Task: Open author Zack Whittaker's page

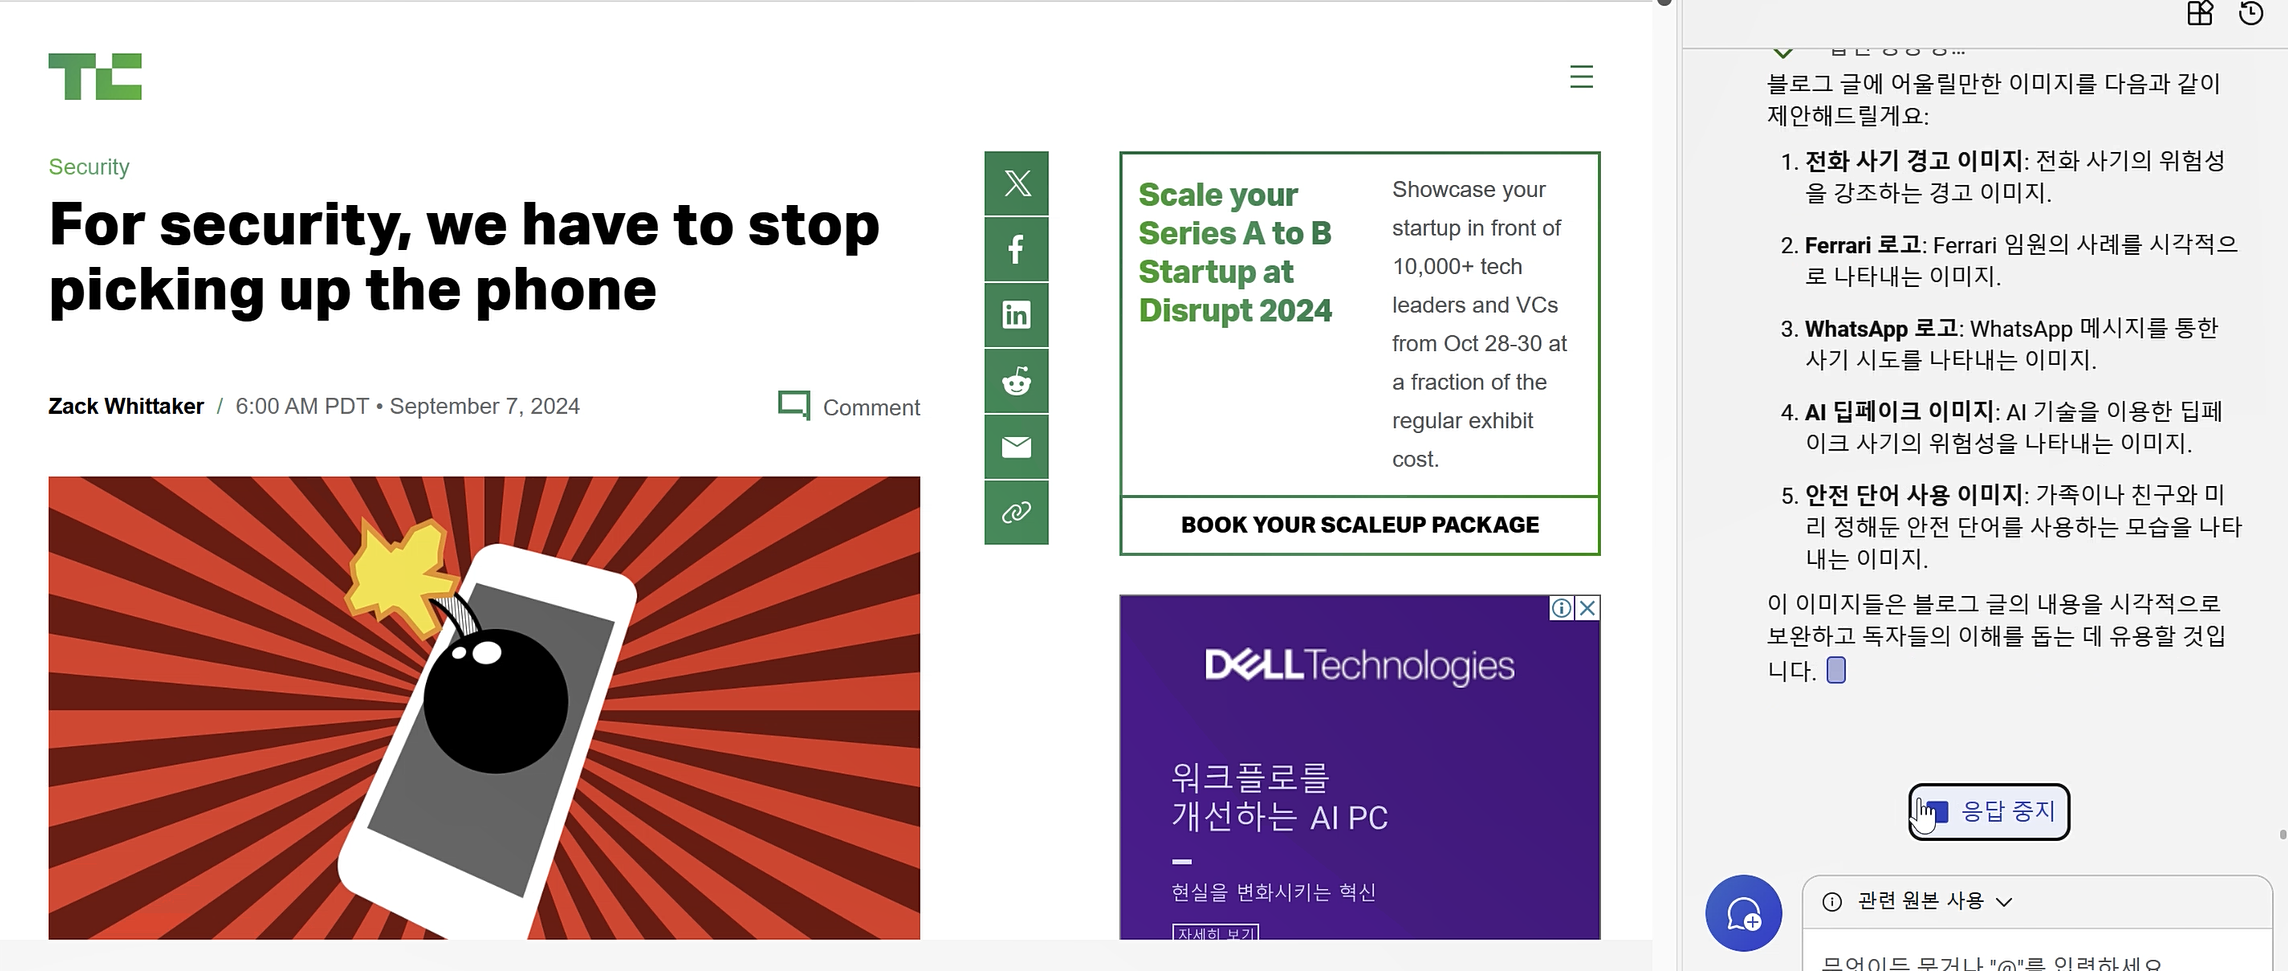Action: [126, 406]
